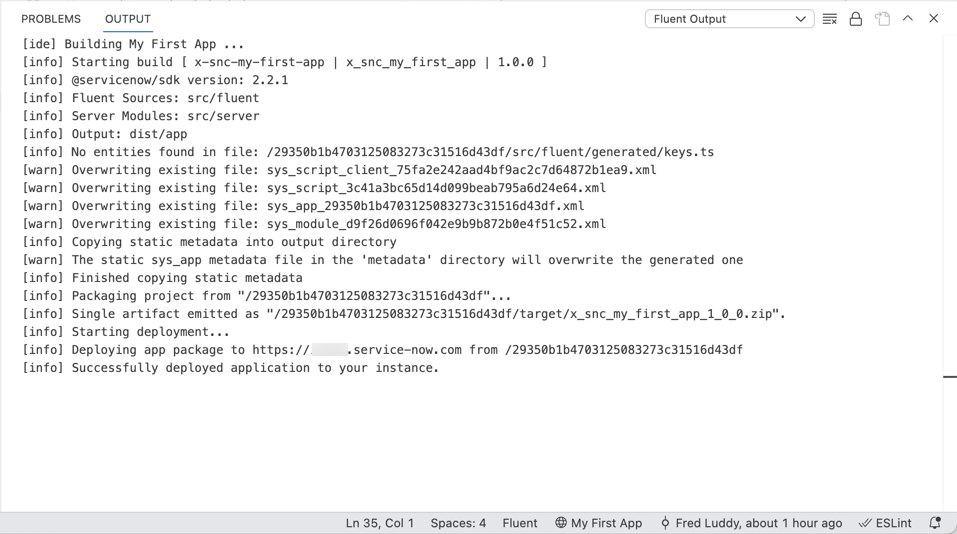Click line '[ide] Building My First App ...'
This screenshot has width=957, height=534.
tap(133, 44)
